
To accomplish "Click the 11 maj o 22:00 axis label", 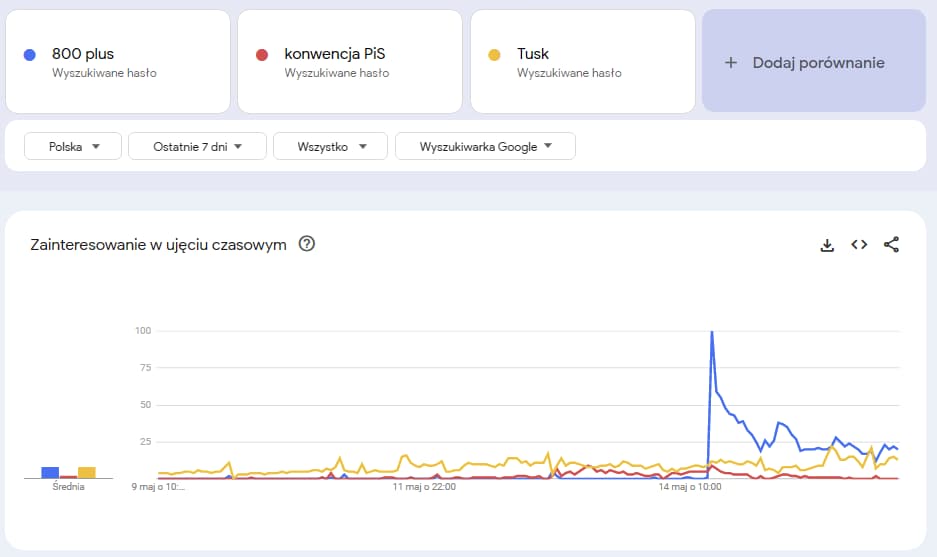I will click(x=424, y=487).
